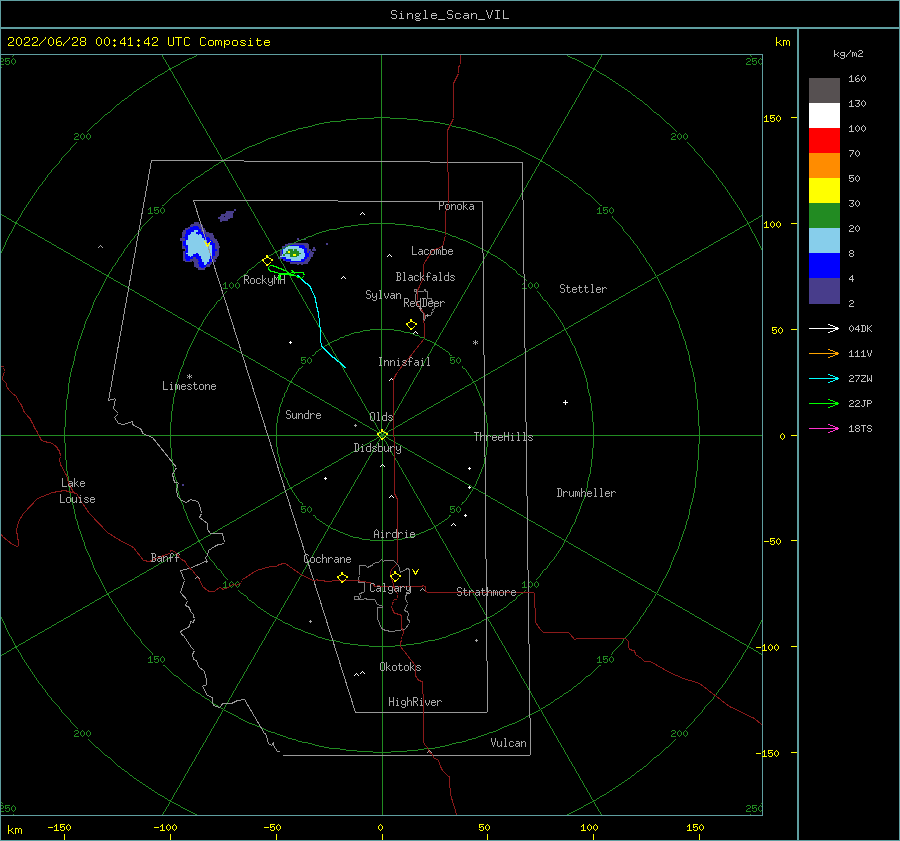Click the 27ZW legend label
The width and height of the screenshot is (900, 841).
(860, 378)
